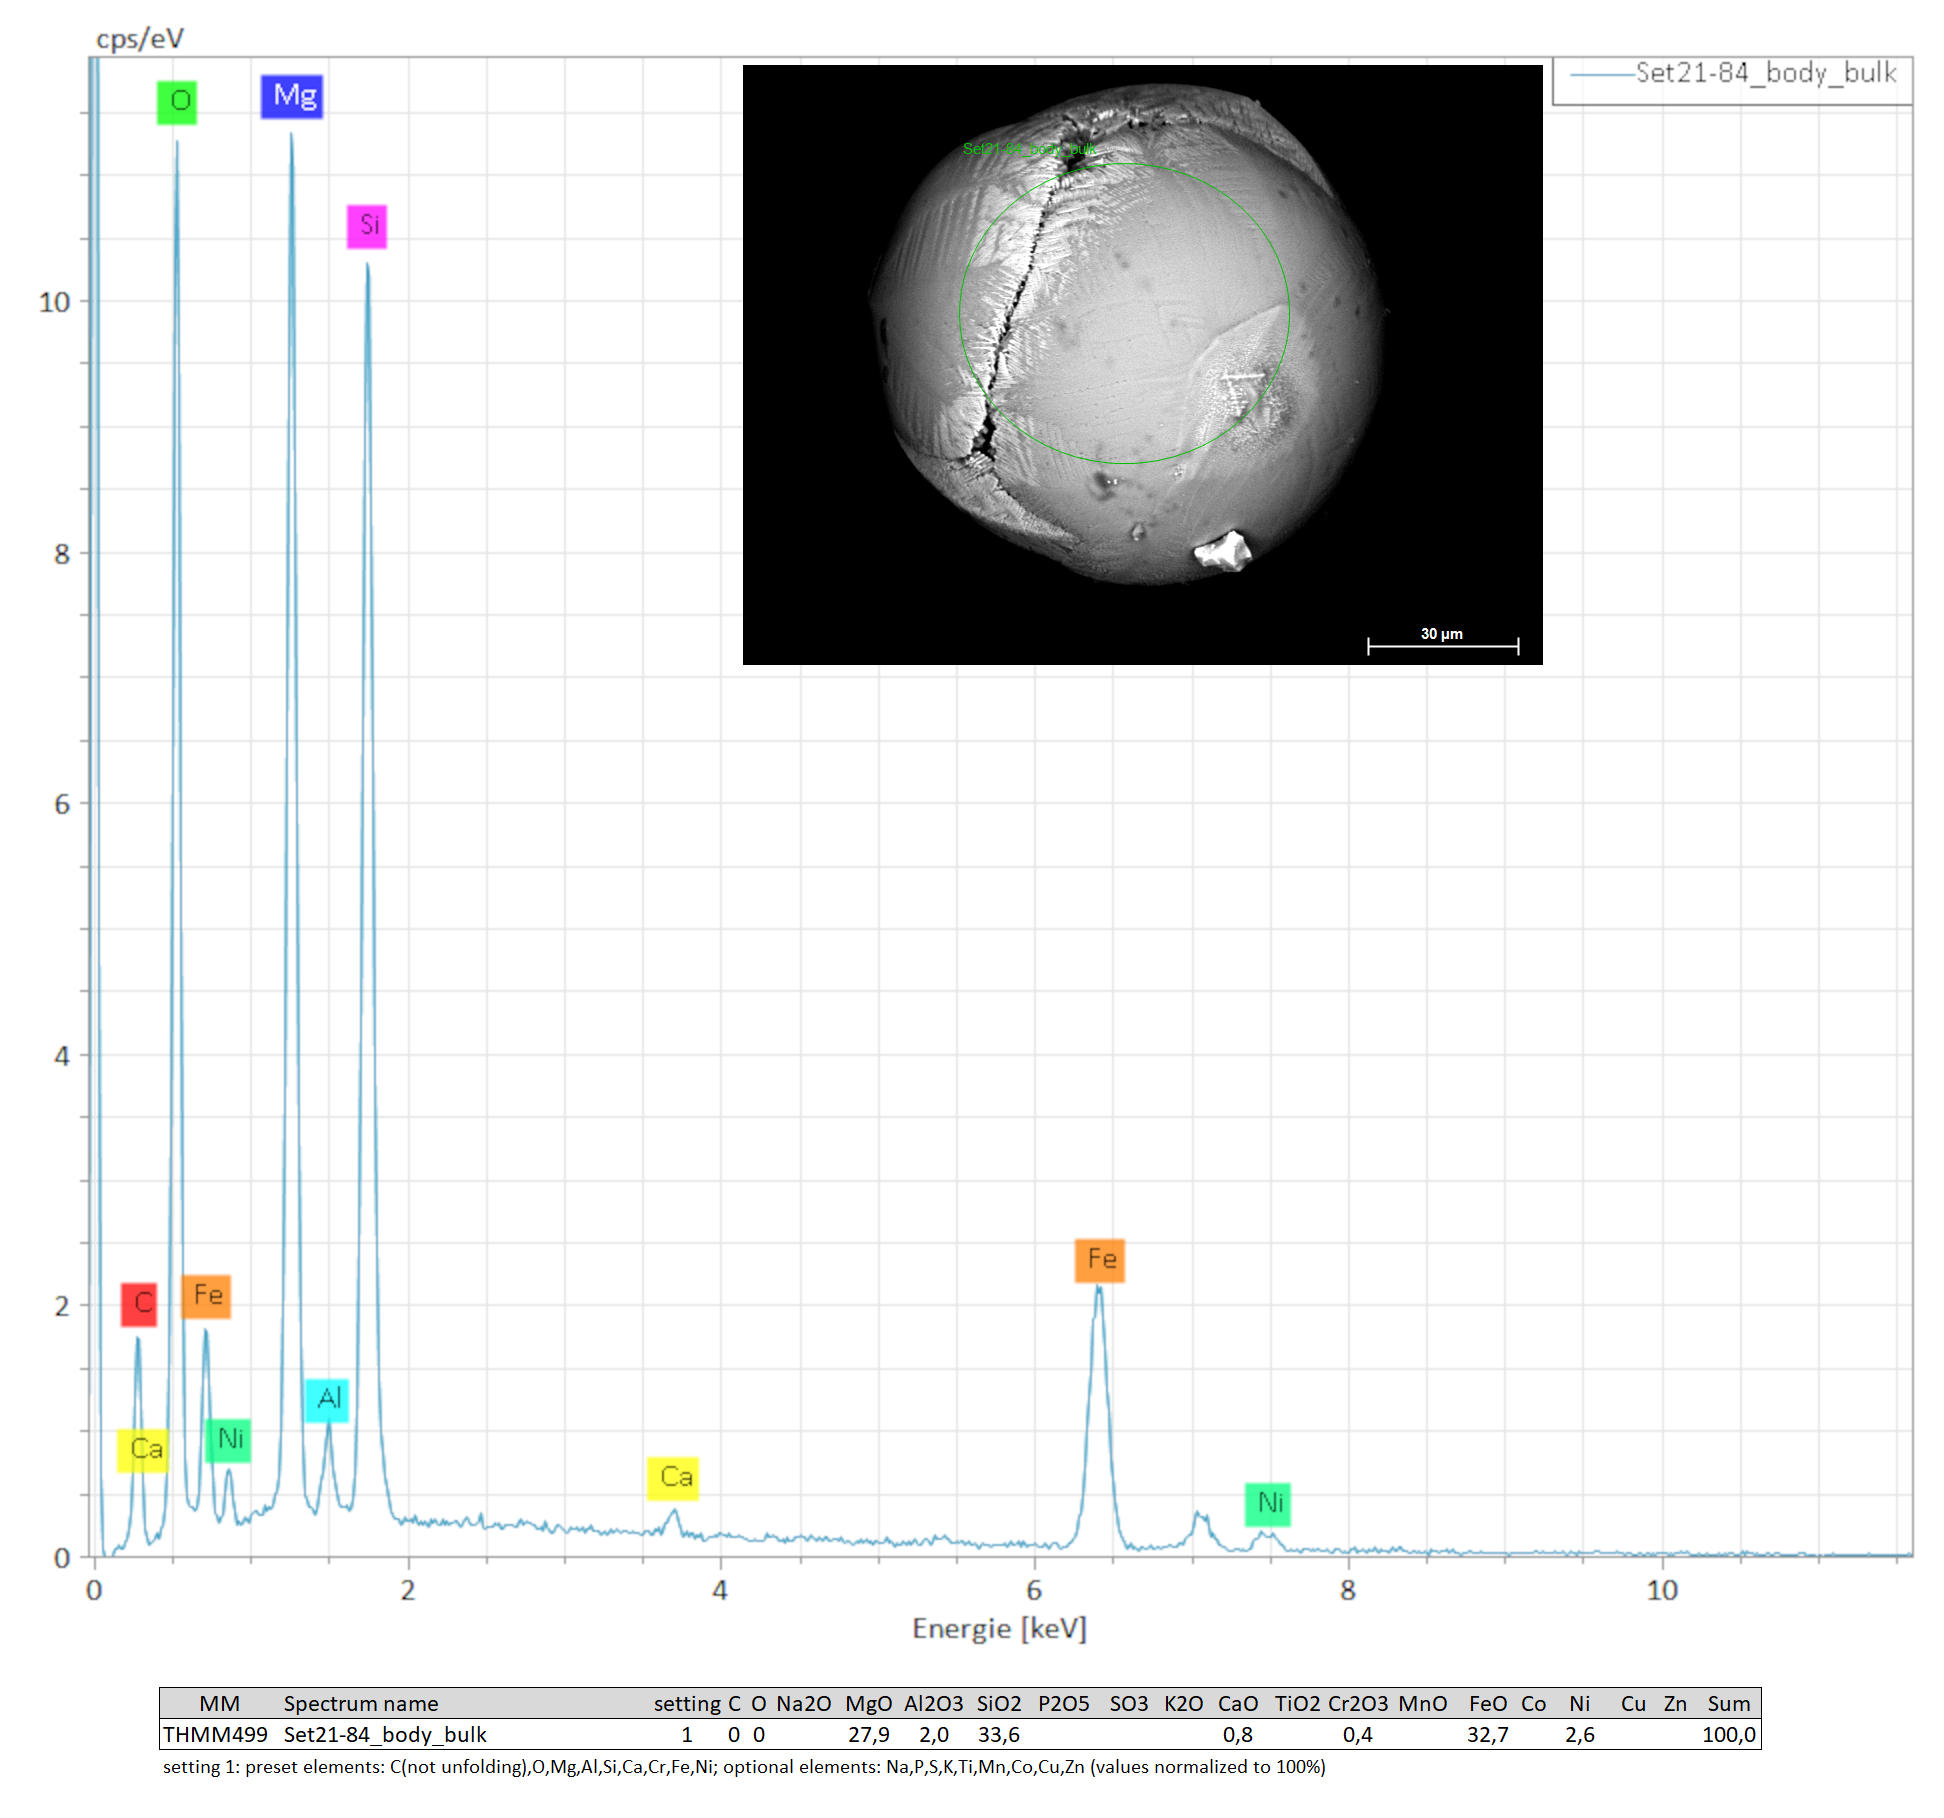Viewport: 1944px width, 1818px height.
Task: Click the Energie [keV] axis title
Action: tap(998, 1629)
